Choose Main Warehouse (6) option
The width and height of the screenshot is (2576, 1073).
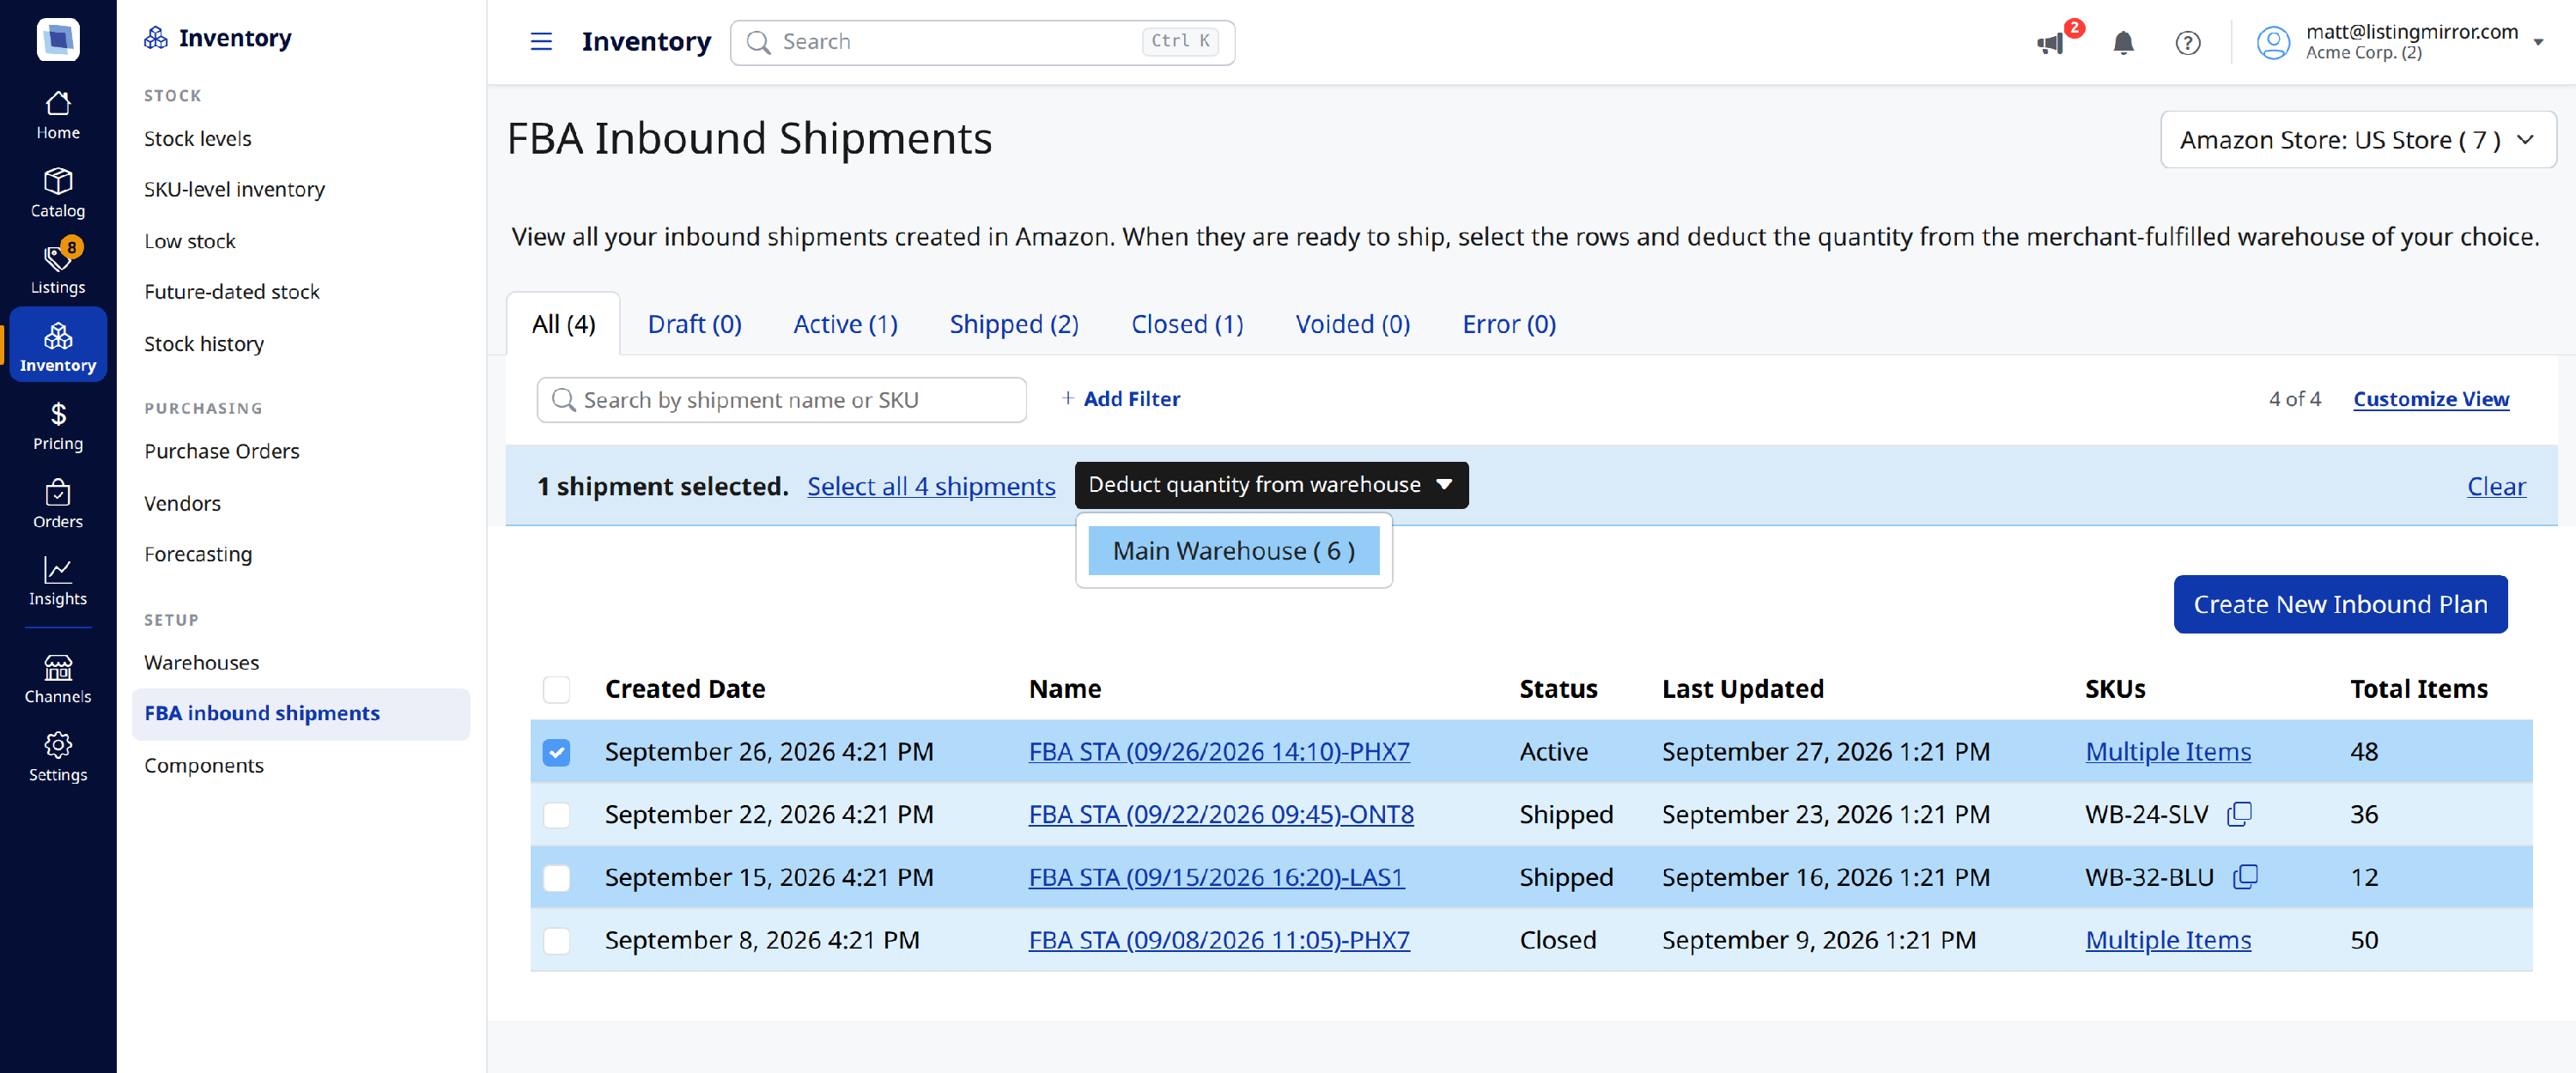coord(1233,551)
